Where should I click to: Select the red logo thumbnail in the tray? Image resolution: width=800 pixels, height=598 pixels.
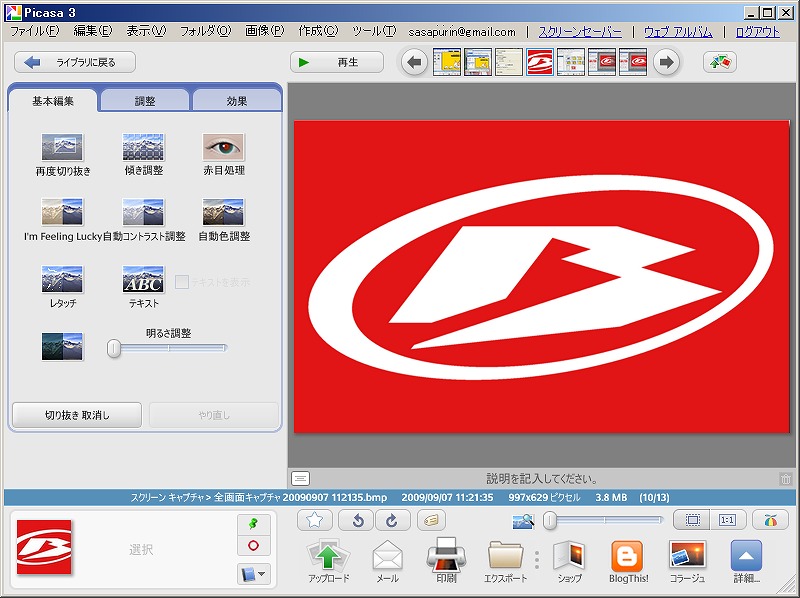[44, 547]
